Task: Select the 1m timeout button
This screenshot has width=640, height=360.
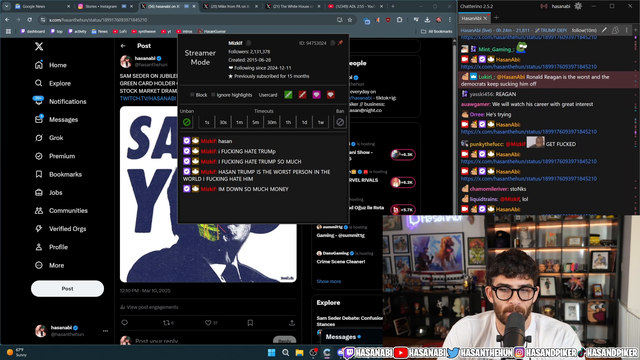Action: [239, 122]
